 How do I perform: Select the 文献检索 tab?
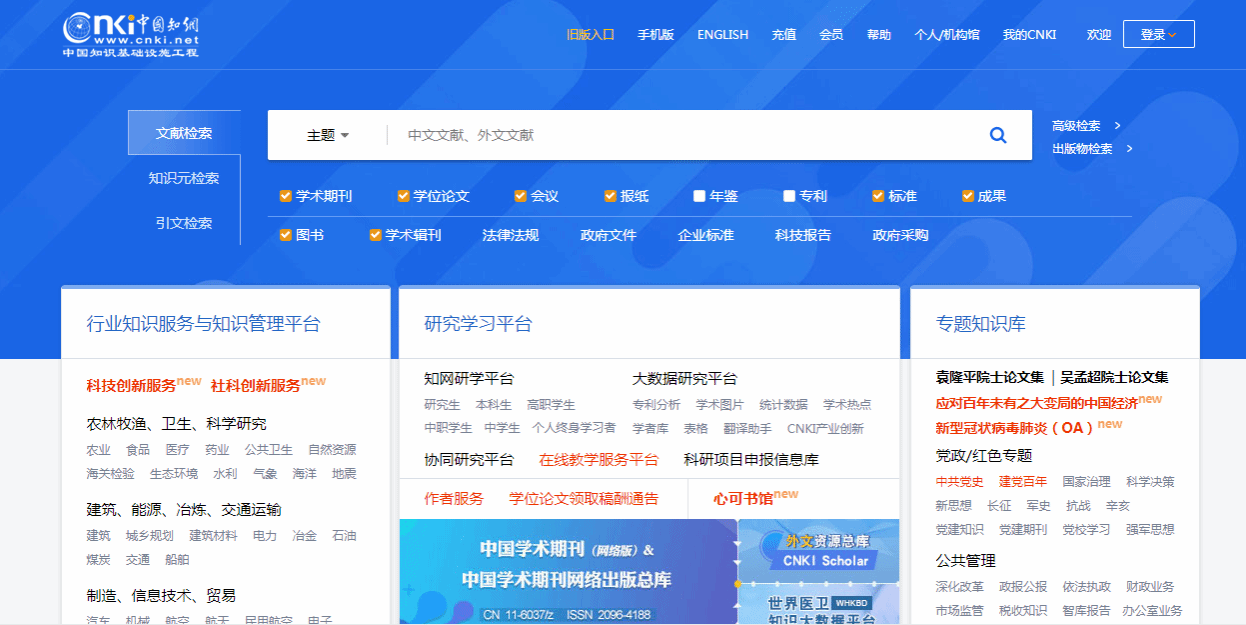pos(184,133)
